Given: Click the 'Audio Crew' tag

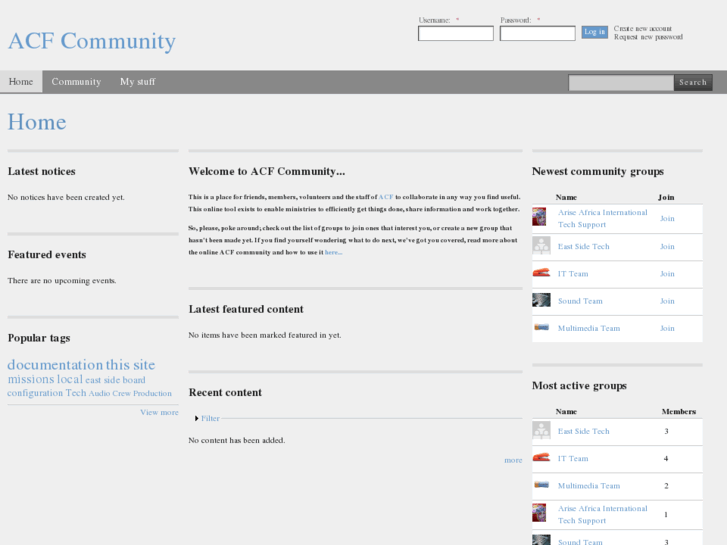Looking at the screenshot, I should tap(109, 393).
